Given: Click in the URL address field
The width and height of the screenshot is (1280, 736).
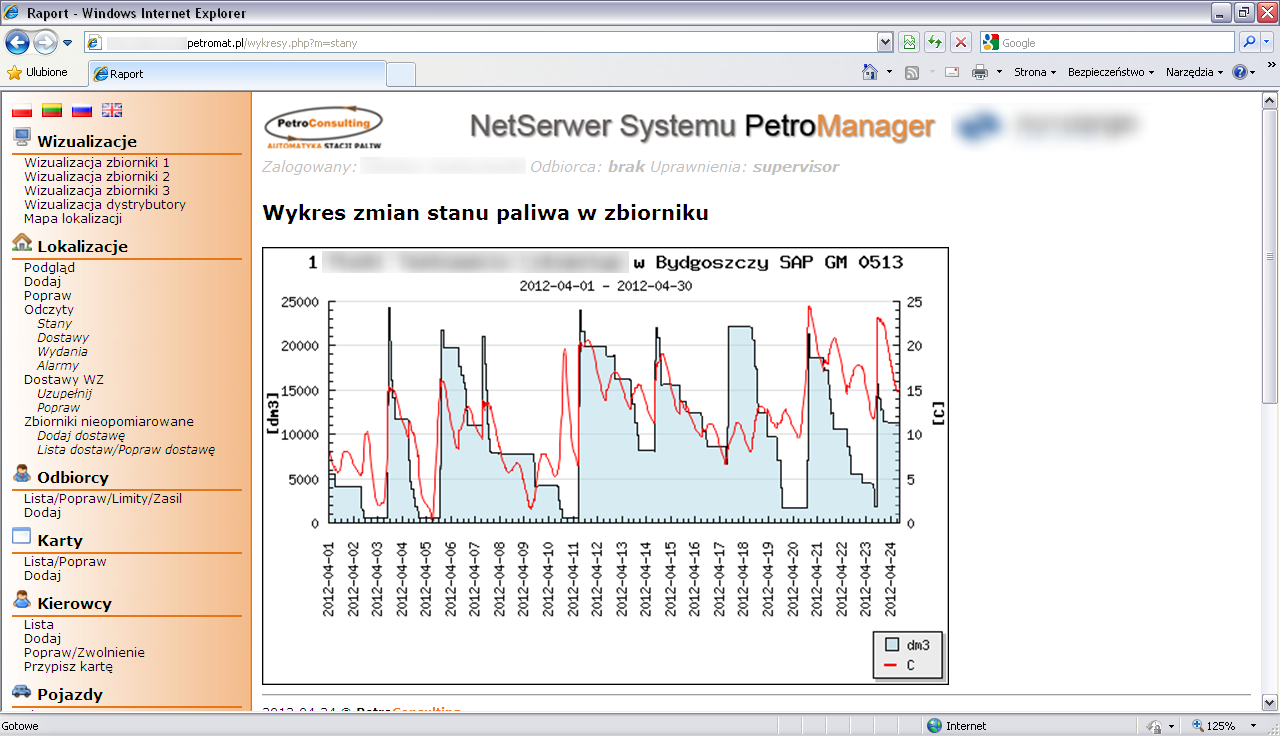Looking at the screenshot, I should (480, 43).
